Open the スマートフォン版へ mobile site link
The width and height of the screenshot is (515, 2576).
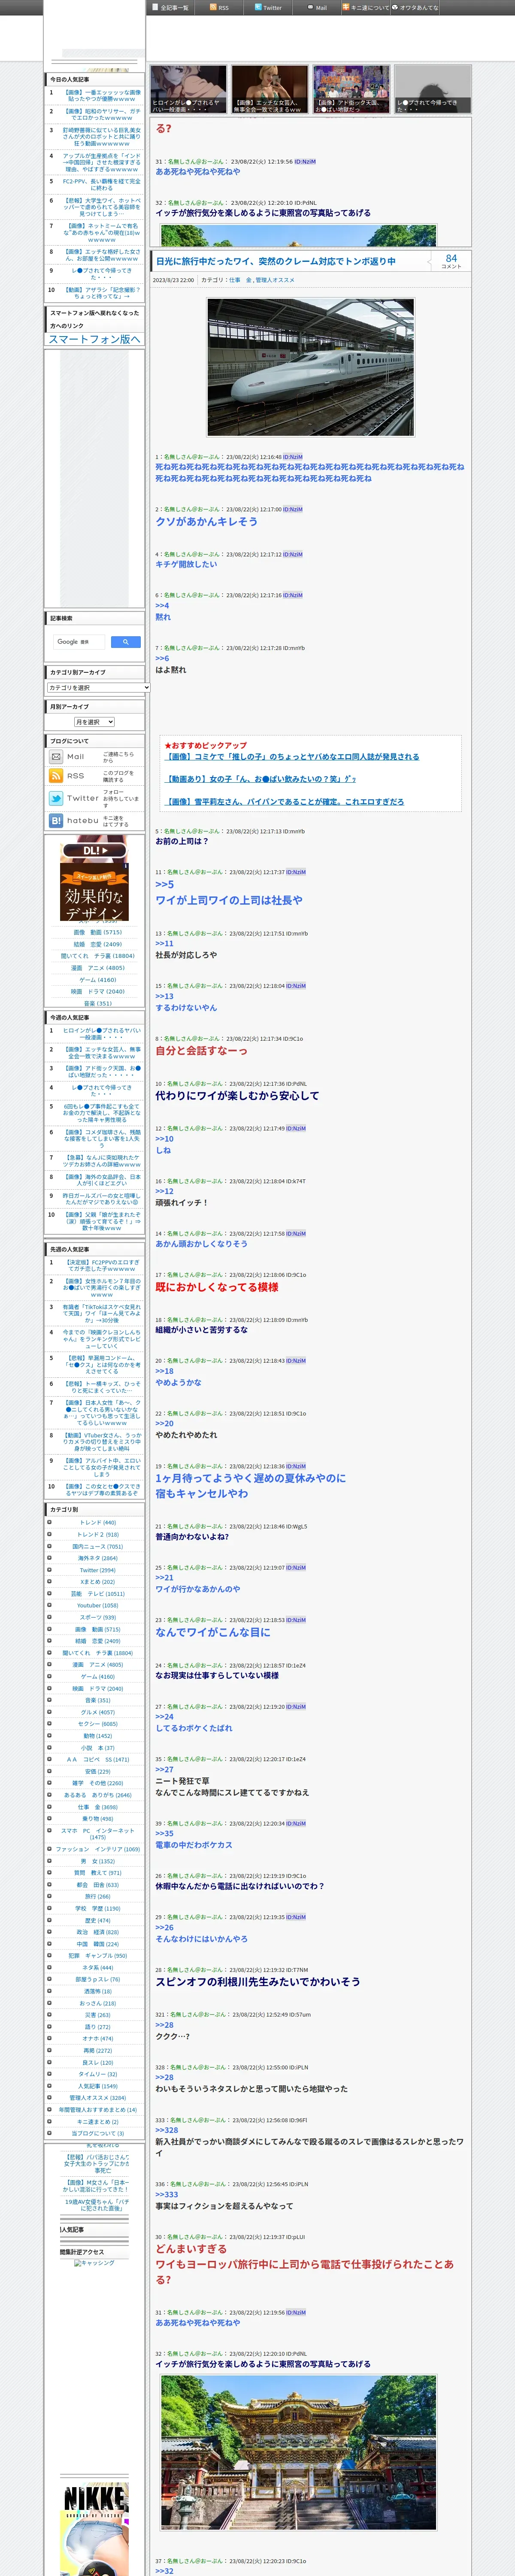pos(94,339)
